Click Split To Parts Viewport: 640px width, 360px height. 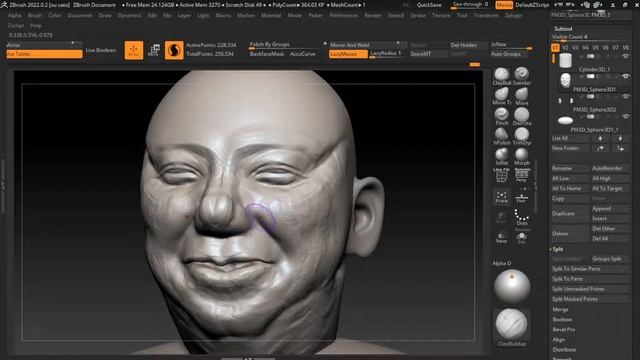[x=590, y=279]
